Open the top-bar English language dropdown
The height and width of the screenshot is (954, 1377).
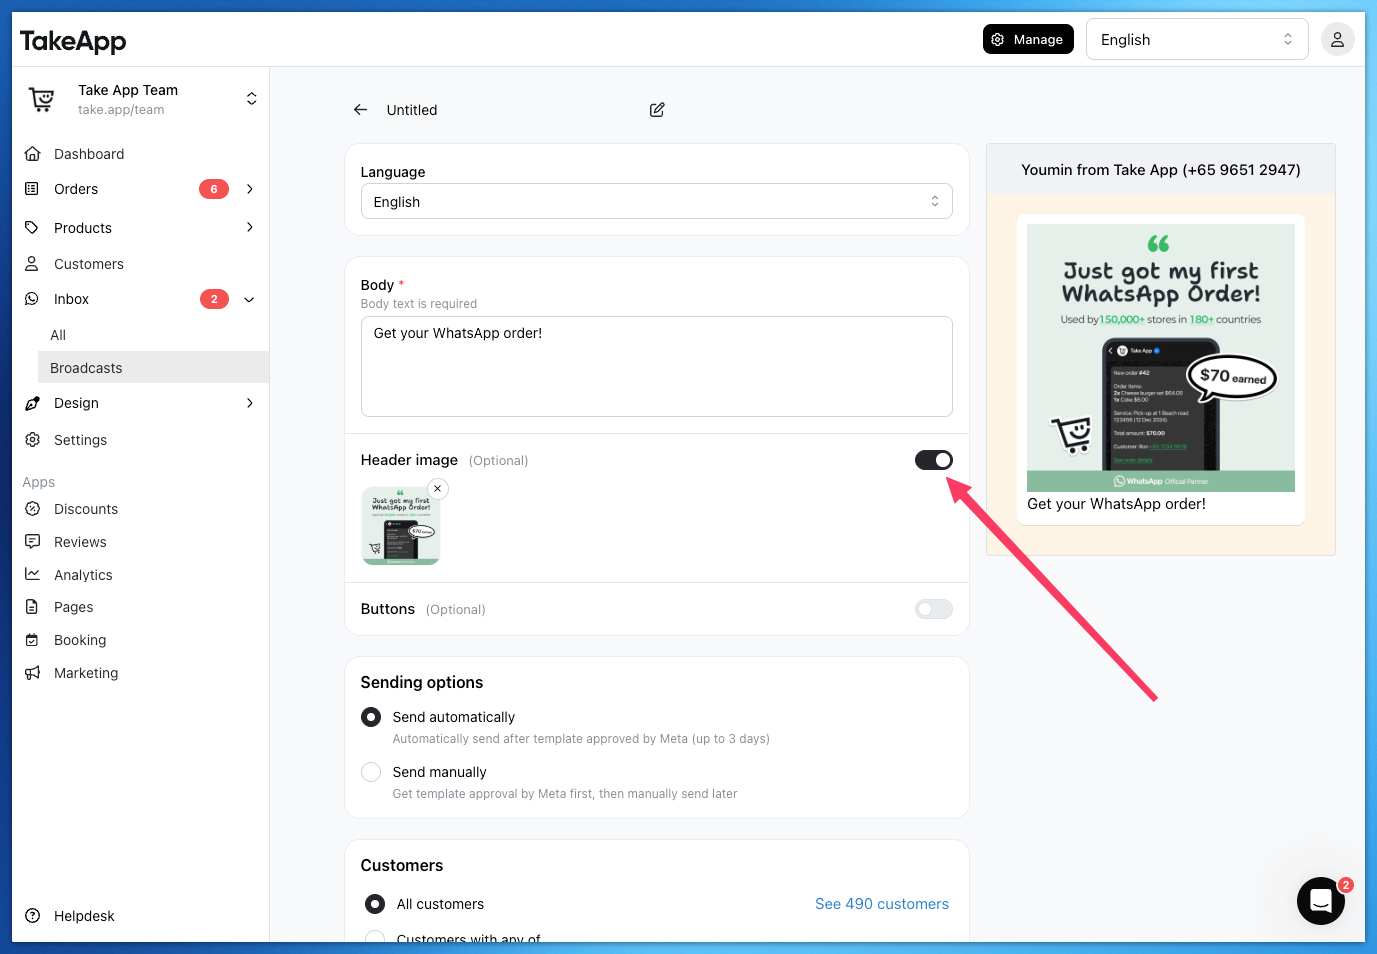coord(1197,40)
